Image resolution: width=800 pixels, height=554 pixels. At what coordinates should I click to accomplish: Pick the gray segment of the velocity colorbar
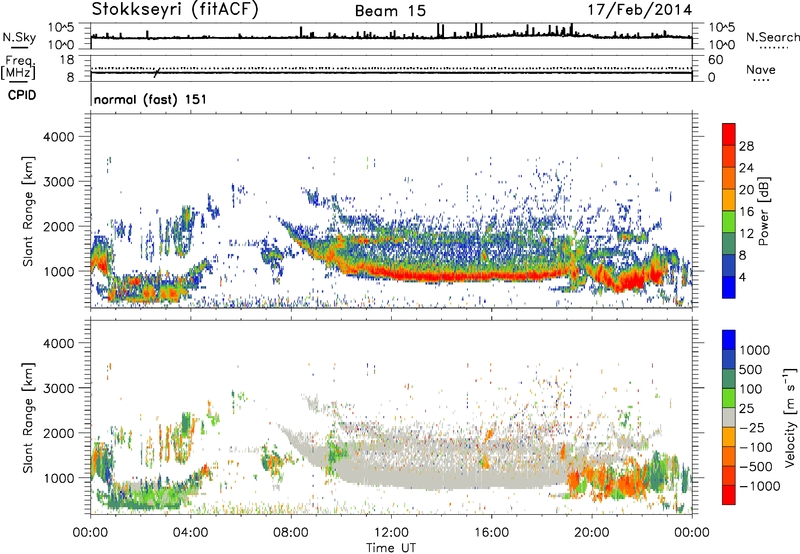[x=729, y=417]
